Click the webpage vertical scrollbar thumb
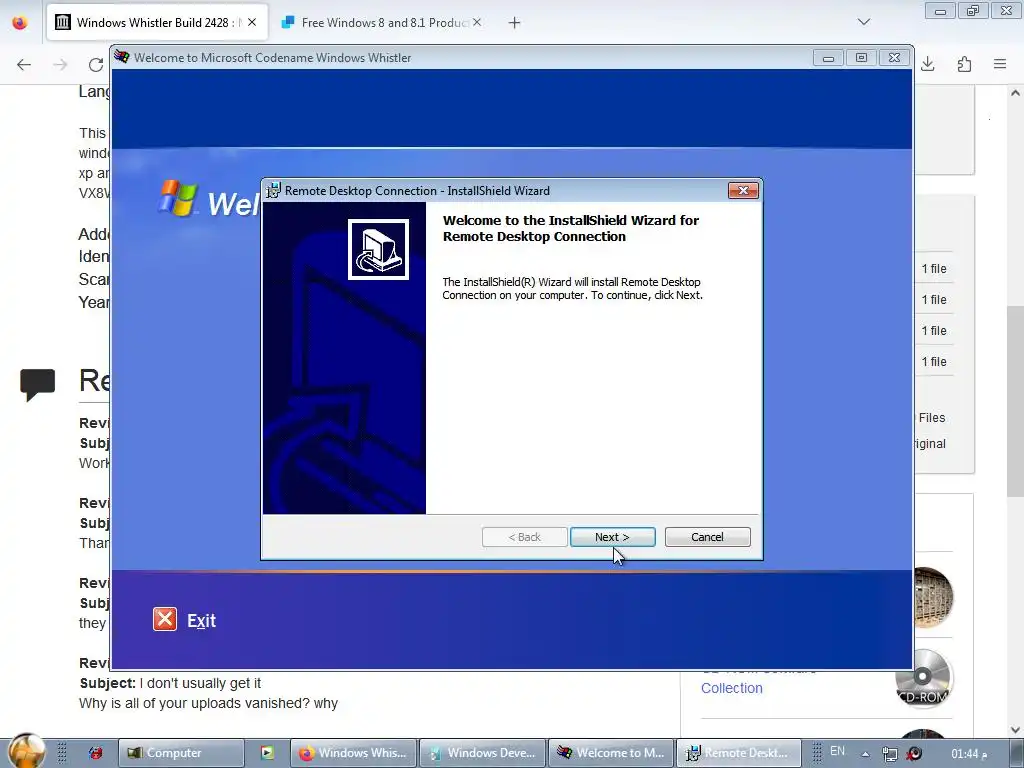Screen dimensions: 1024x768 click(1015, 400)
